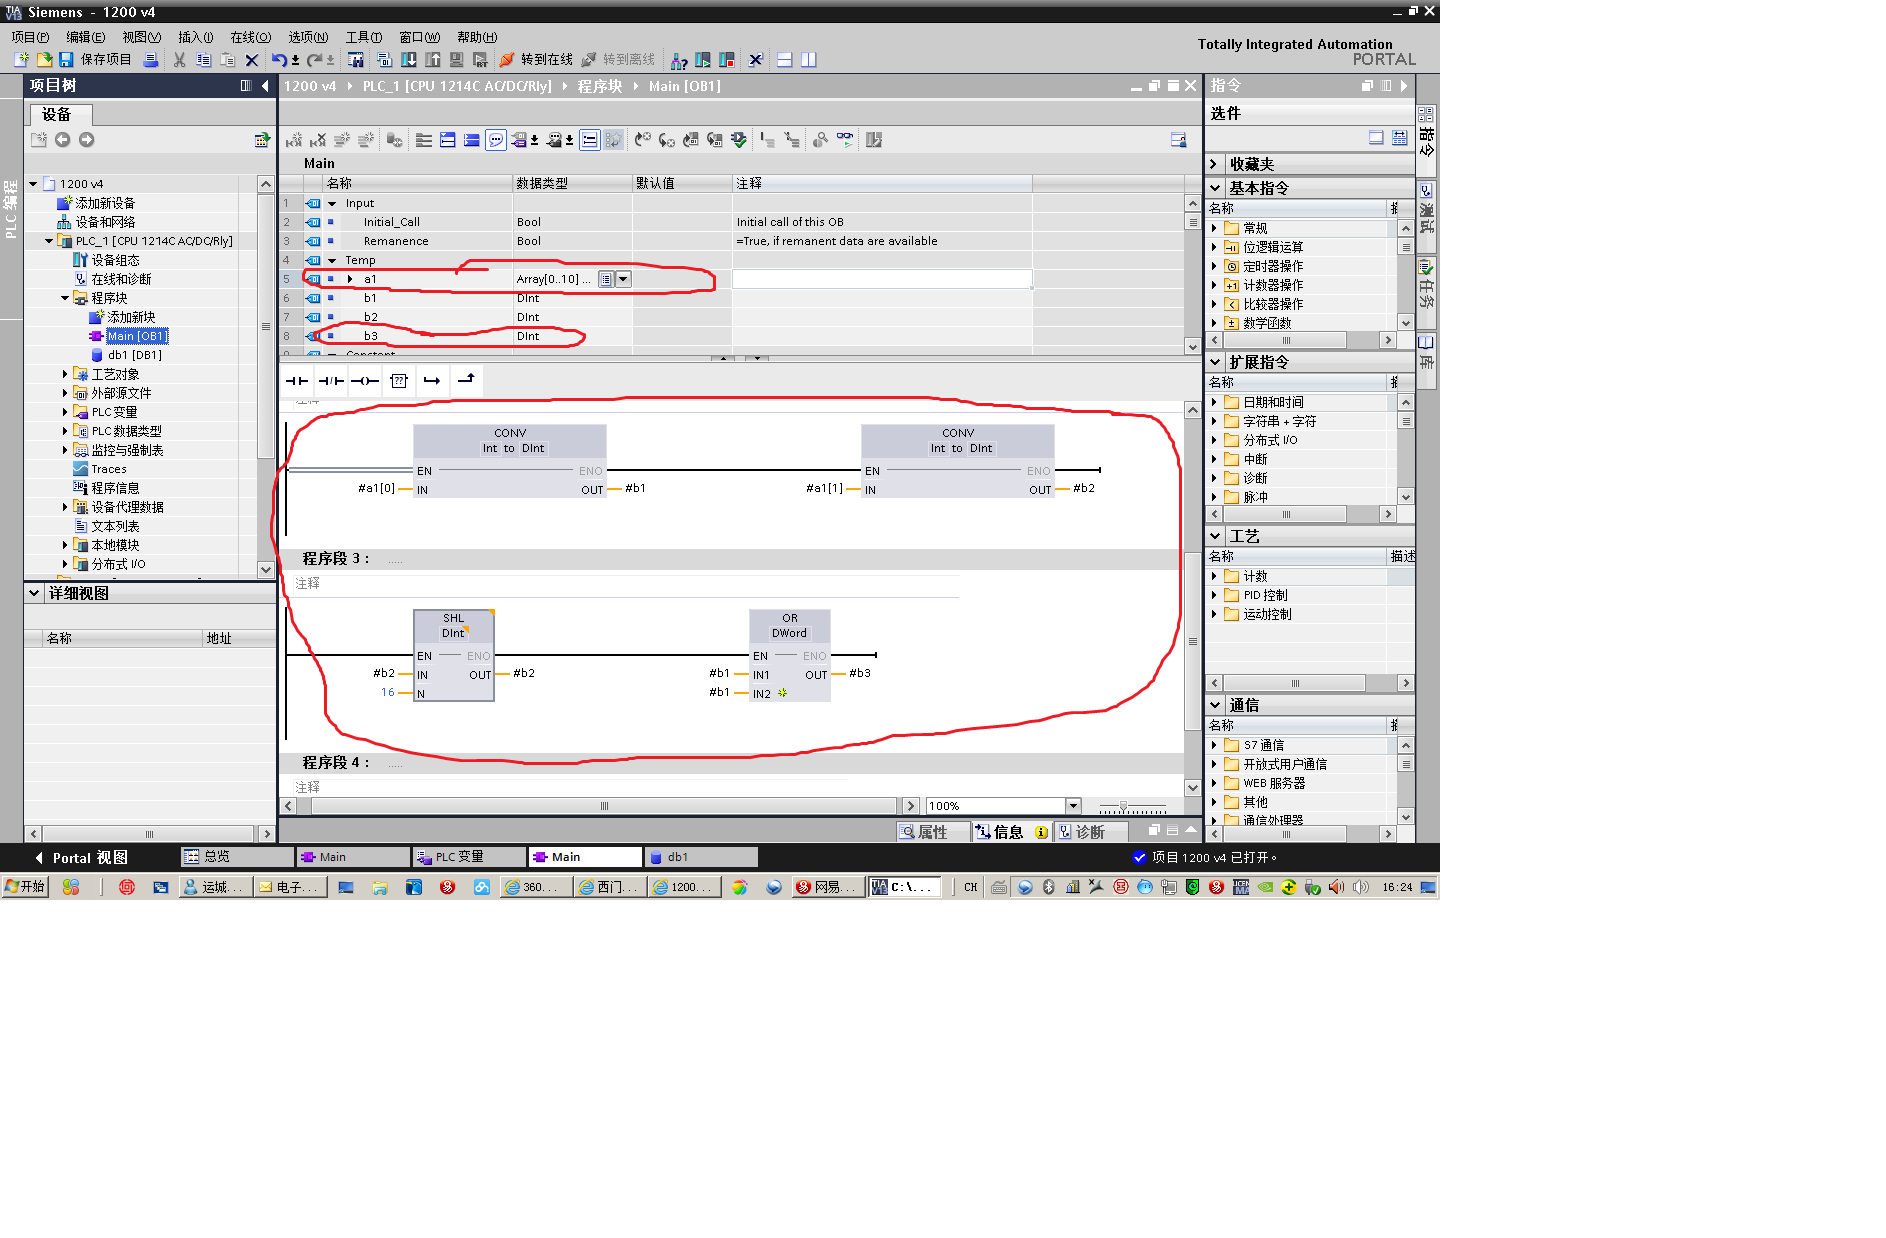Stop the CPU icon
1886x1238 pixels.
[x=727, y=60]
